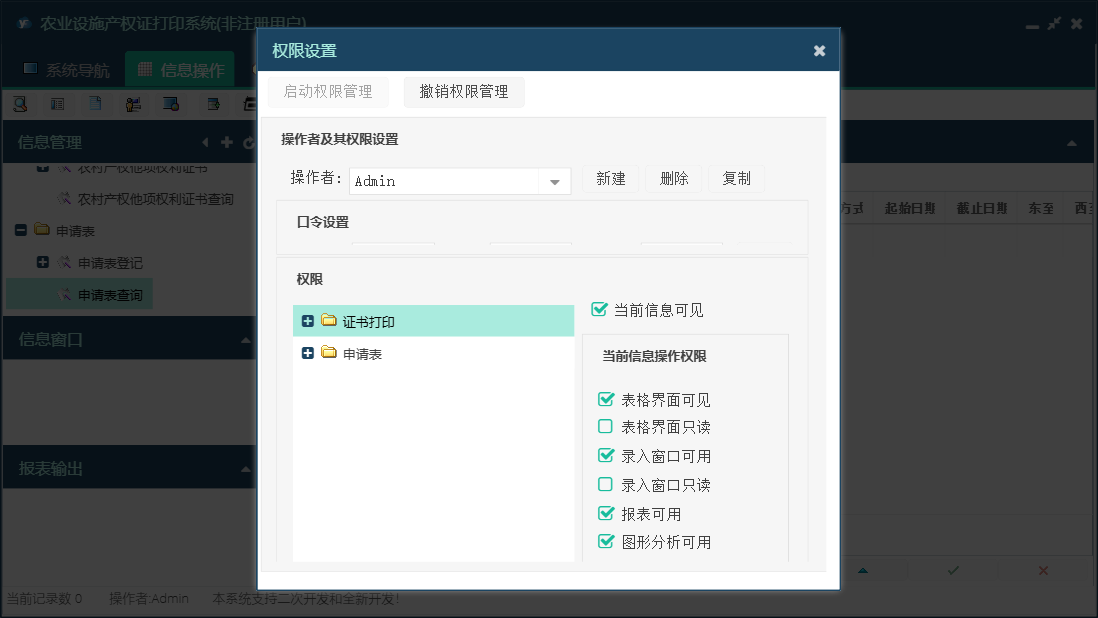
Task: Close the 权限设置 dialog with X icon
Action: 819,51
